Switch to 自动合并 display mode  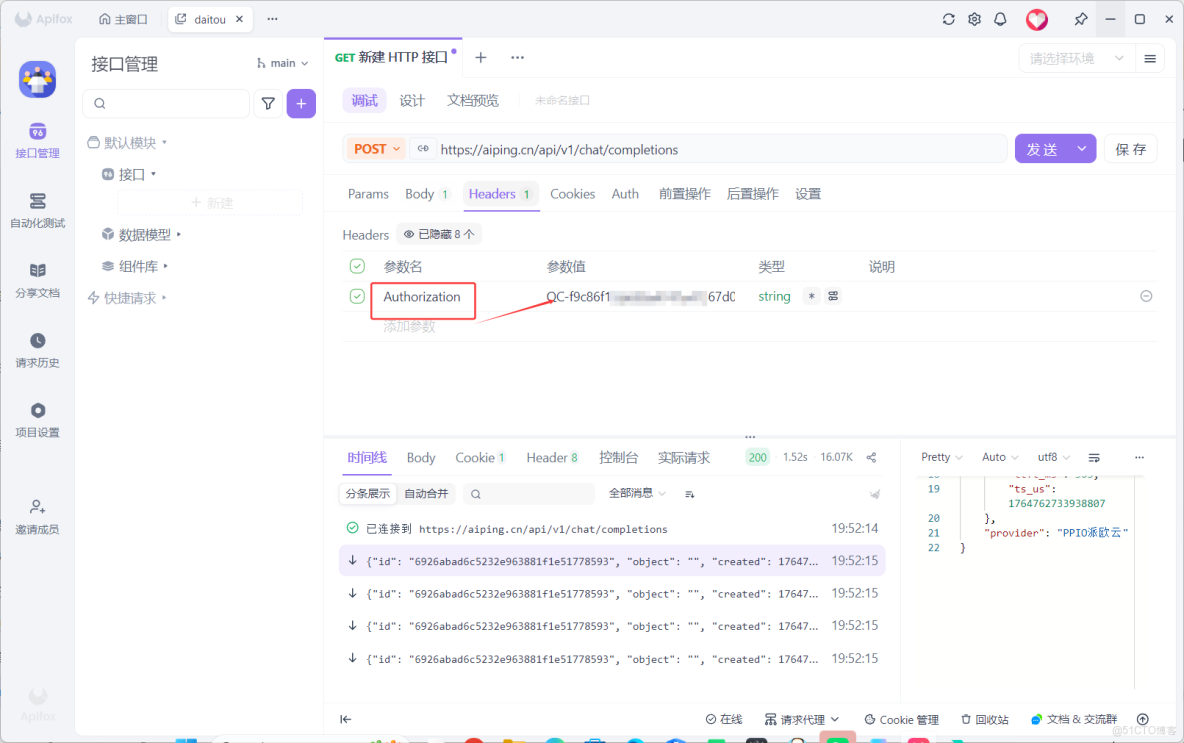click(x=428, y=493)
